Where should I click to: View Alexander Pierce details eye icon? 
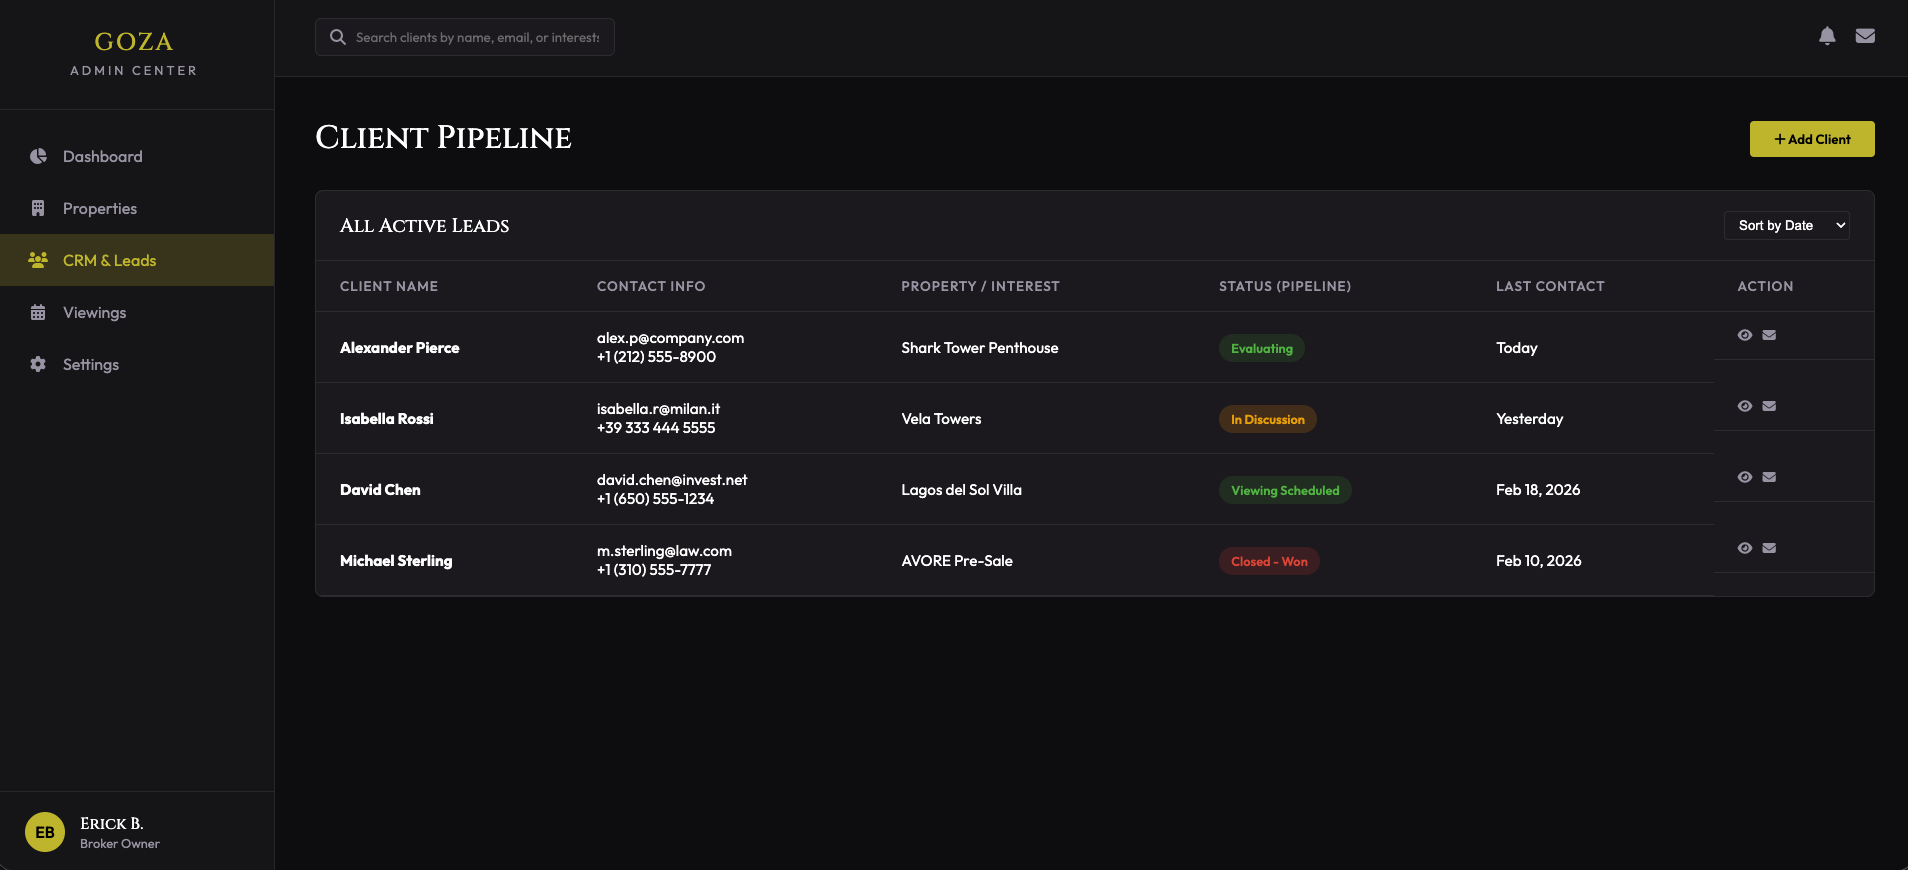pyautogui.click(x=1745, y=335)
